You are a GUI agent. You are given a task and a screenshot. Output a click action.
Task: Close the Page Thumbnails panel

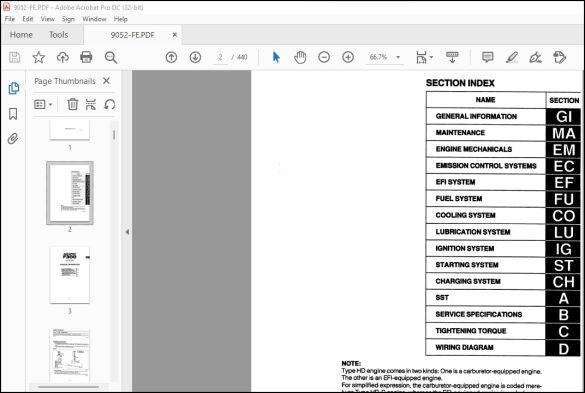(106, 81)
